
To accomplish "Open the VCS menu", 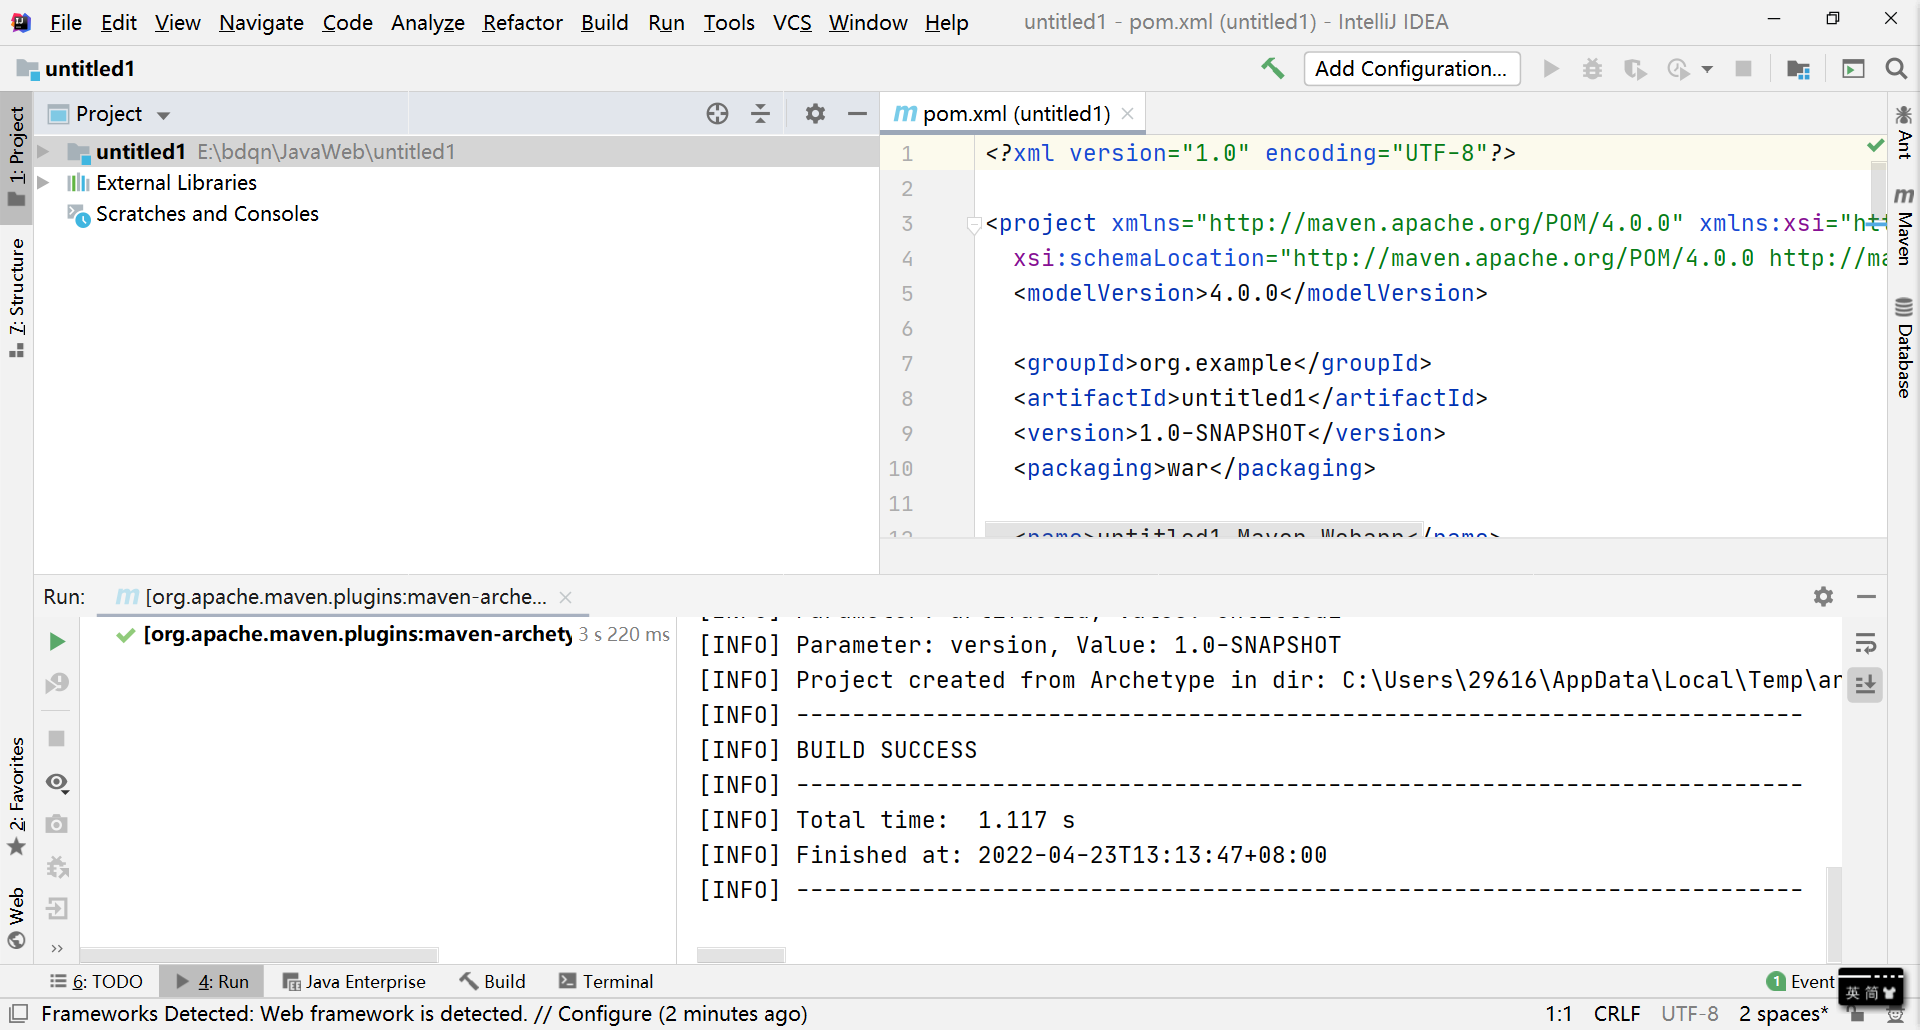I will 792,22.
